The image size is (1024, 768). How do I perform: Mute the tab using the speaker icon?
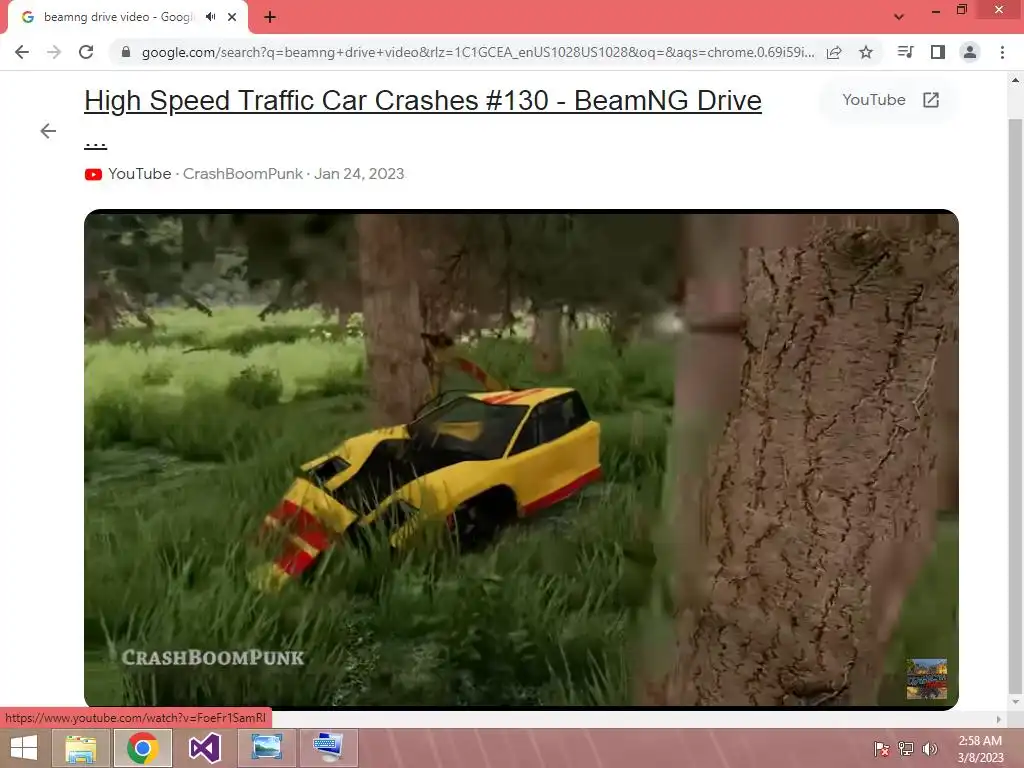210,17
